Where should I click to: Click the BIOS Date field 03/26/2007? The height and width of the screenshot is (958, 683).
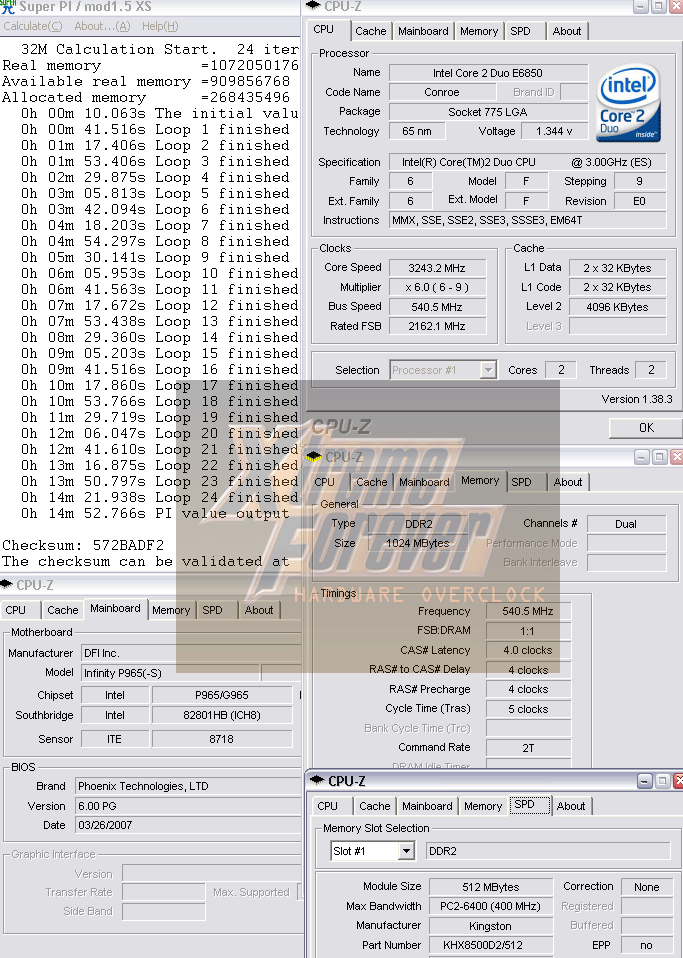point(188,825)
